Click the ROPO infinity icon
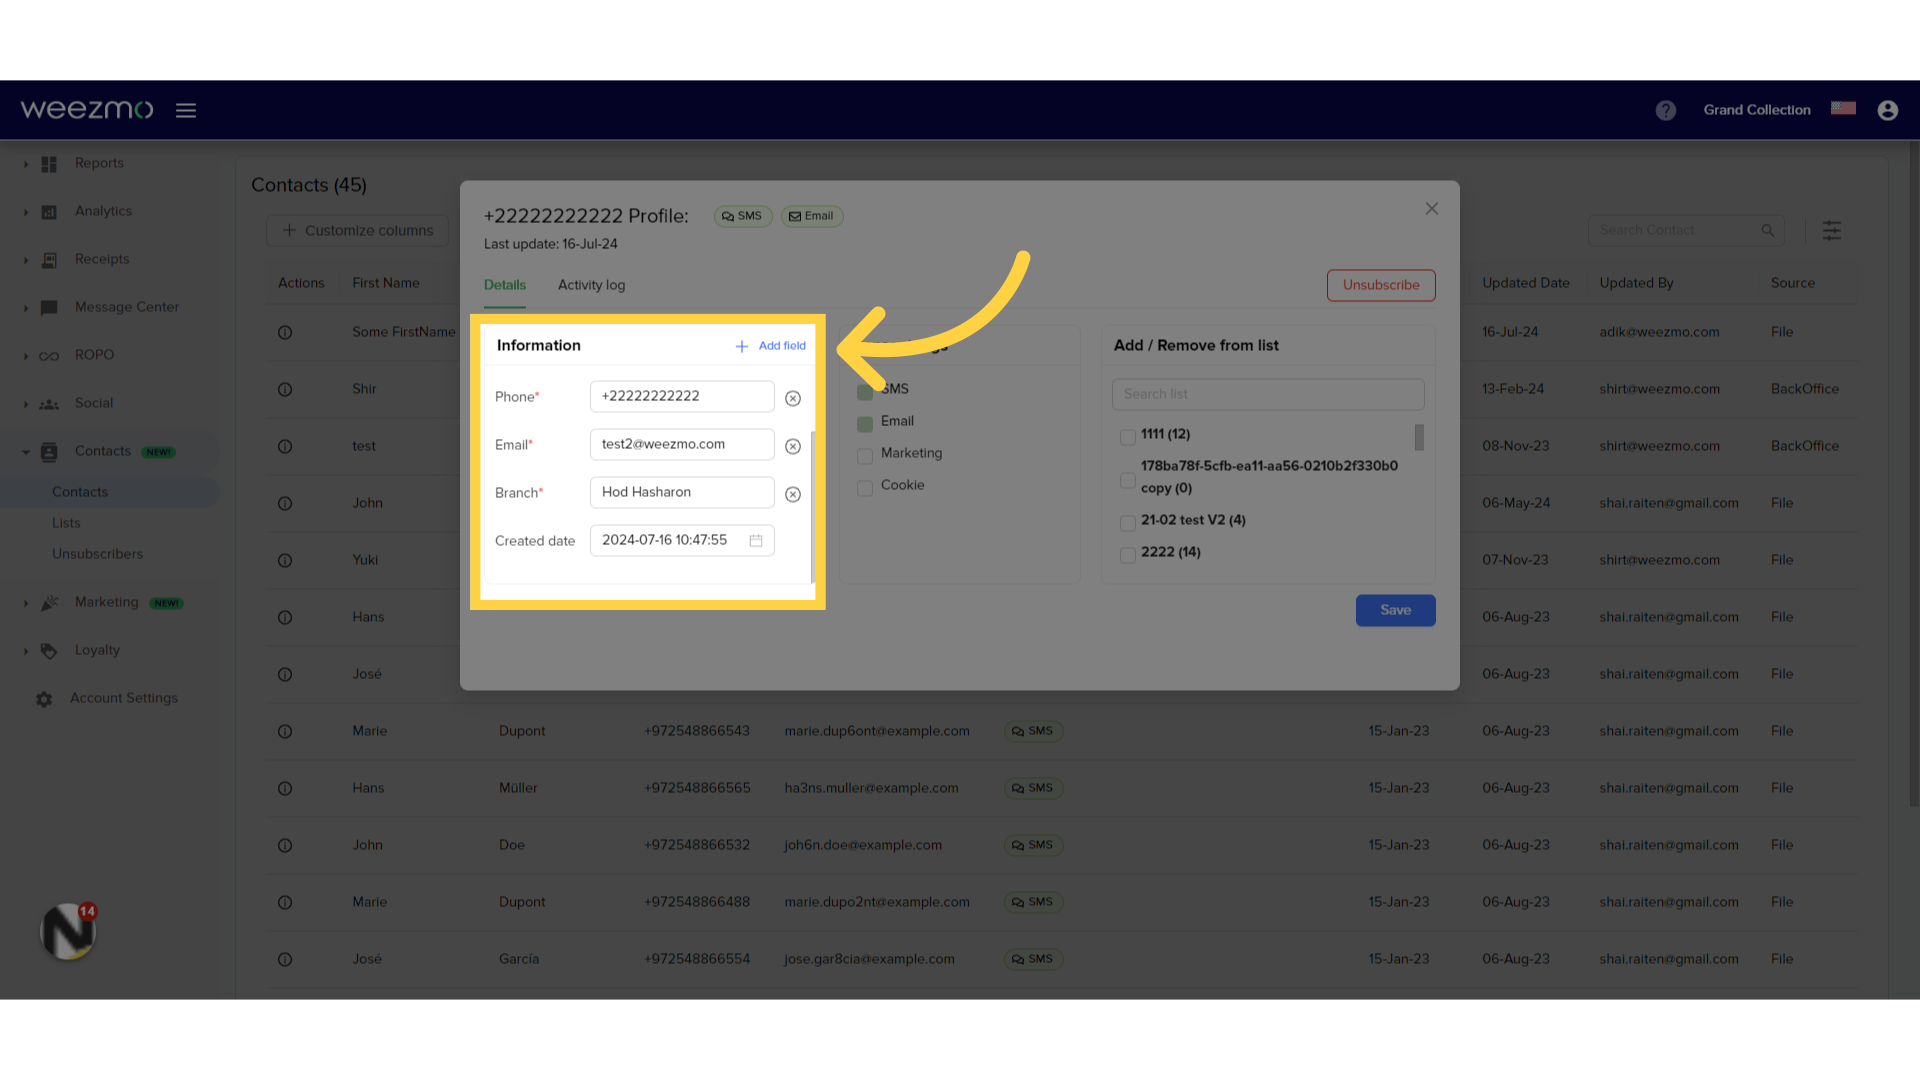This screenshot has height=1080, width=1920. pos(49,356)
